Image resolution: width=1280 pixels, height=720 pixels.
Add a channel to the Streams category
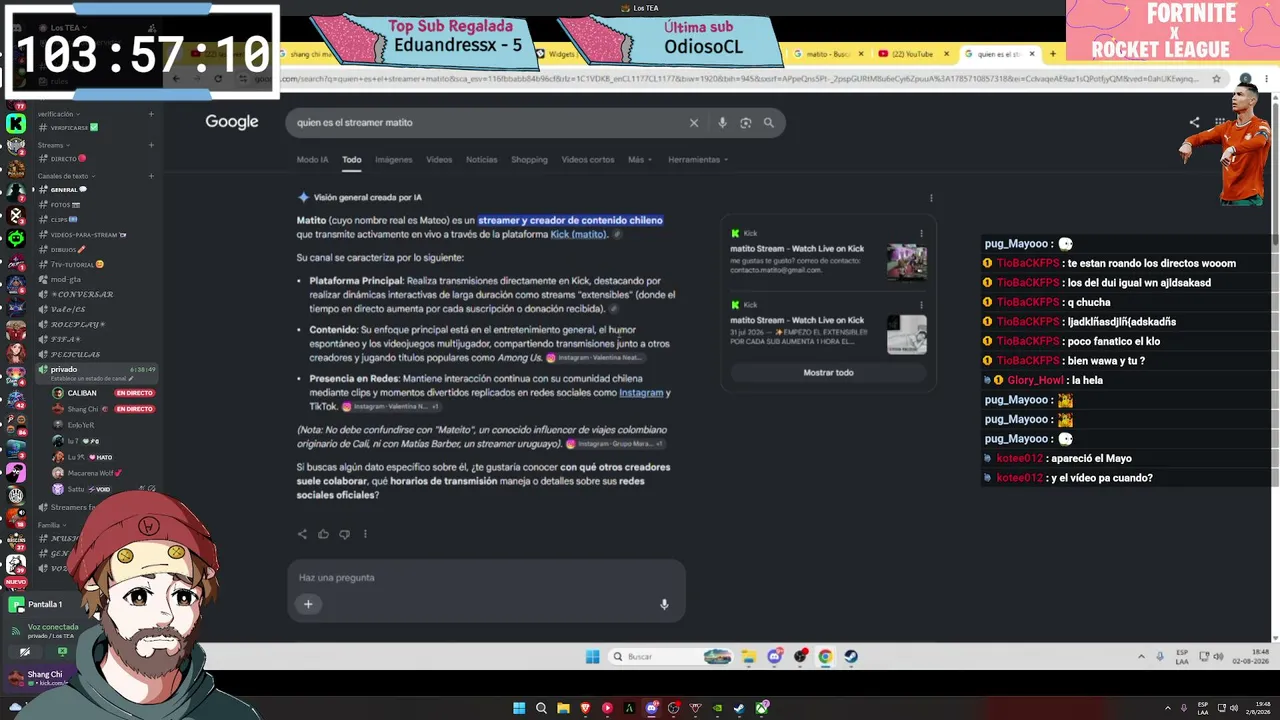pyautogui.click(x=151, y=145)
